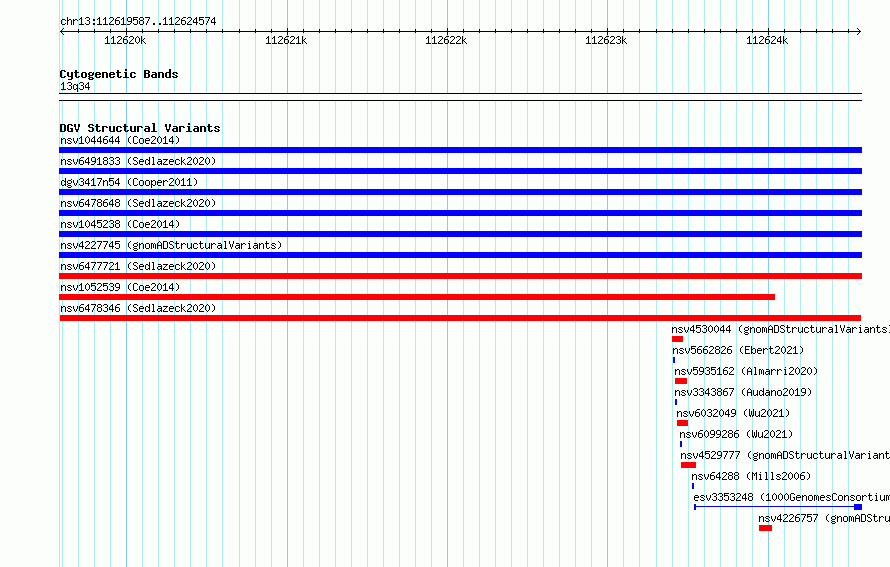Click the ruler's left arrowhead
The image size is (890, 567).
[x=62, y=32]
